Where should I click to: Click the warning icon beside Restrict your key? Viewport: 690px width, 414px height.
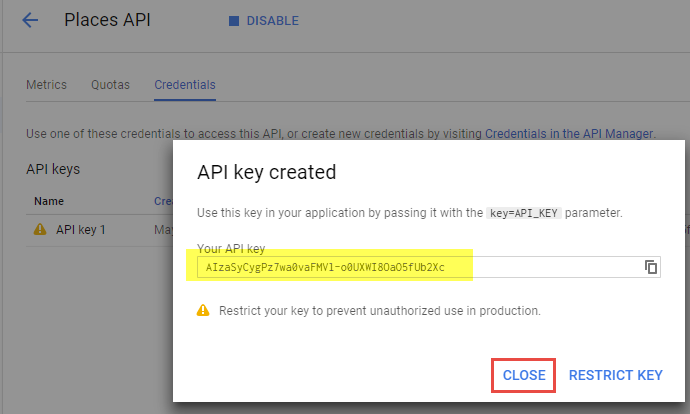[203, 310]
